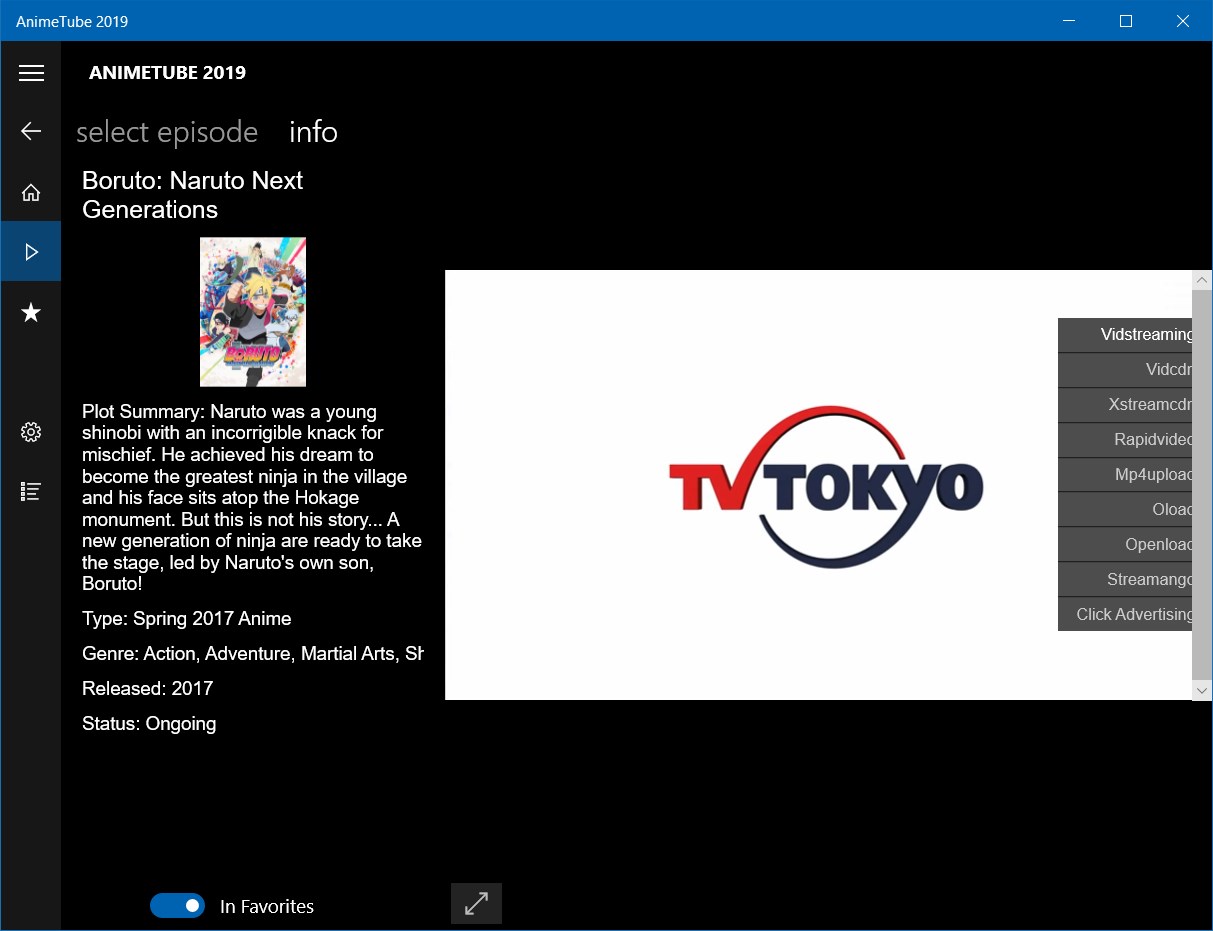Click the Released: 2017 line

pos(148,688)
